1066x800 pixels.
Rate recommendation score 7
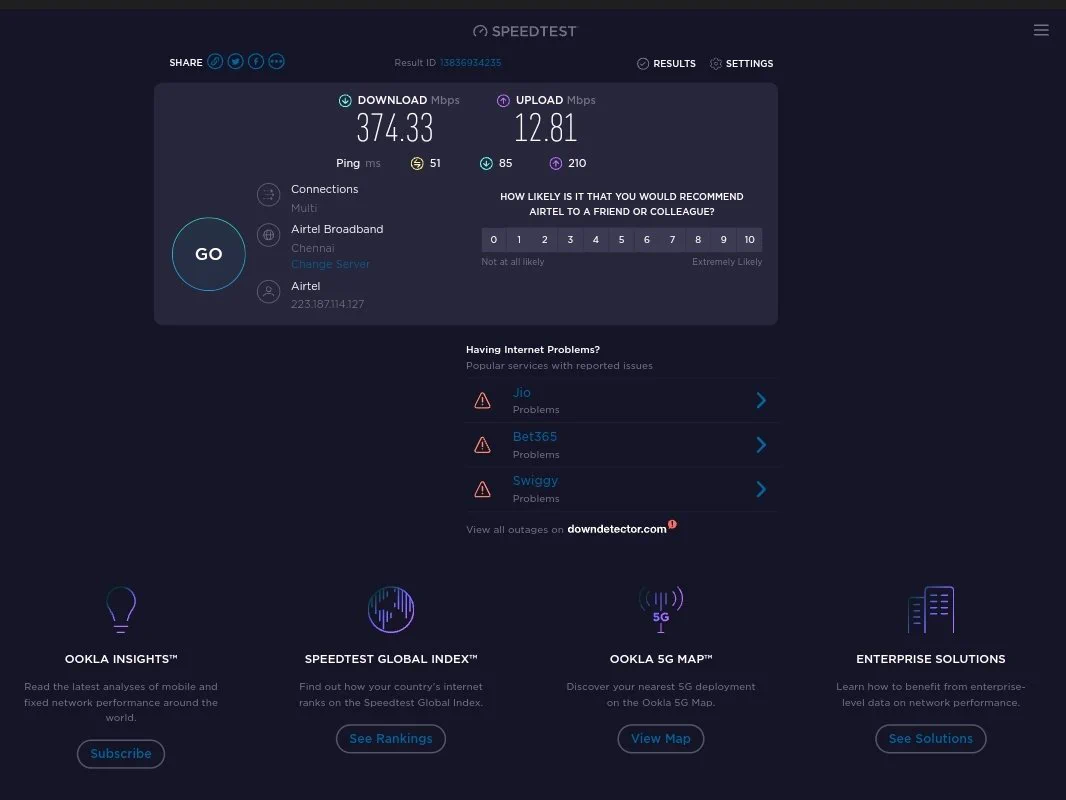pos(672,240)
